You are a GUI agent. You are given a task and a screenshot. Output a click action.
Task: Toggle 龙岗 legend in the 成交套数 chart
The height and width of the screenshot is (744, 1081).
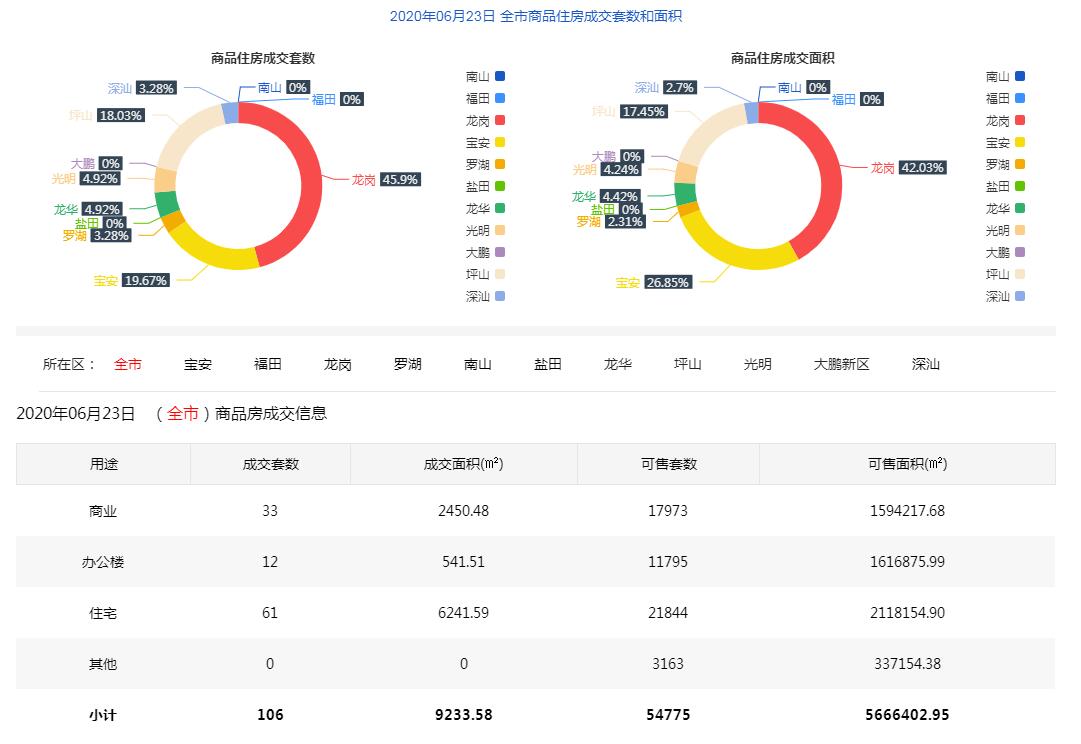pyautogui.click(x=485, y=120)
